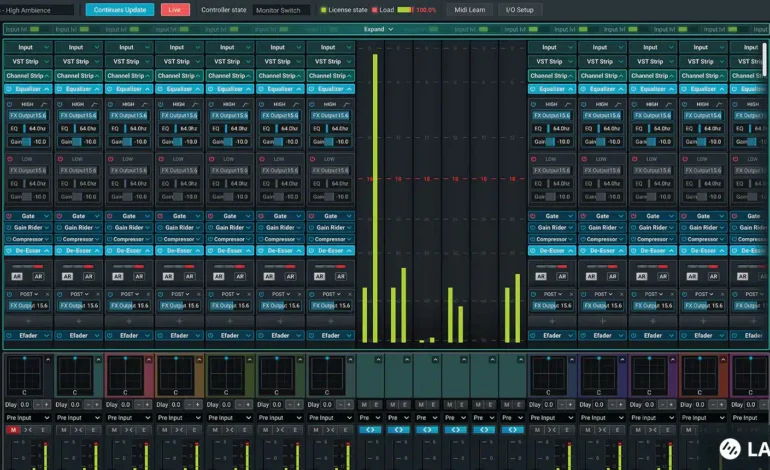Unmute the first channel with red M
The height and width of the screenshot is (470, 770).
[13, 430]
